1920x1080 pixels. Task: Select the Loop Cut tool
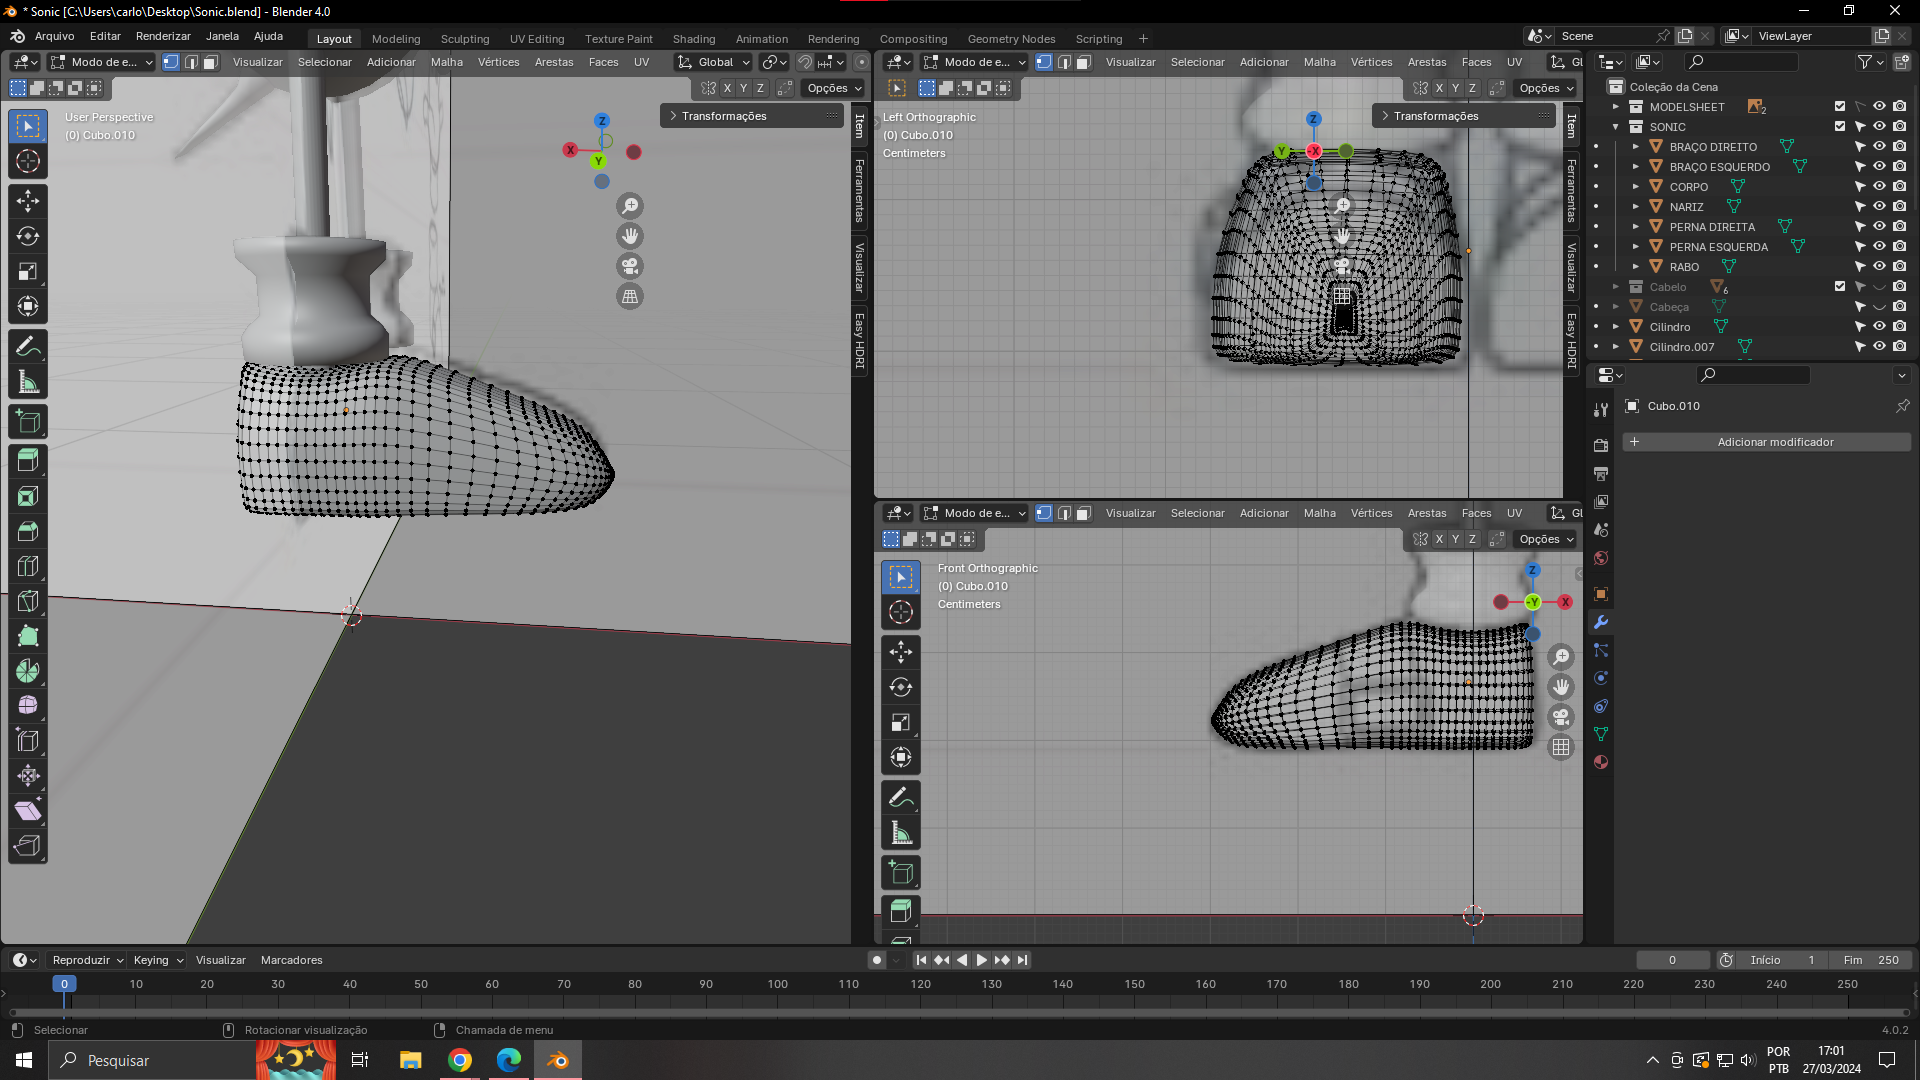click(28, 566)
